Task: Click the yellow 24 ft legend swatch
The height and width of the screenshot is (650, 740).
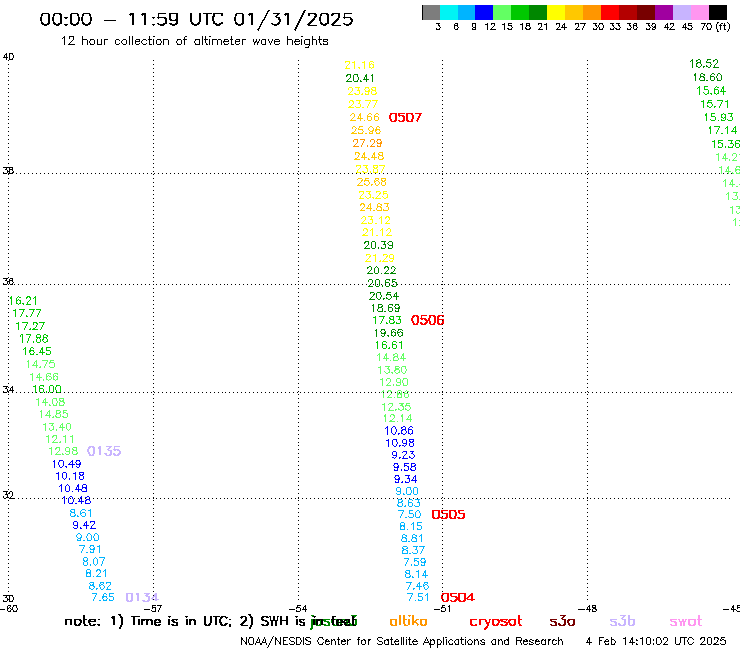Action: 556,13
